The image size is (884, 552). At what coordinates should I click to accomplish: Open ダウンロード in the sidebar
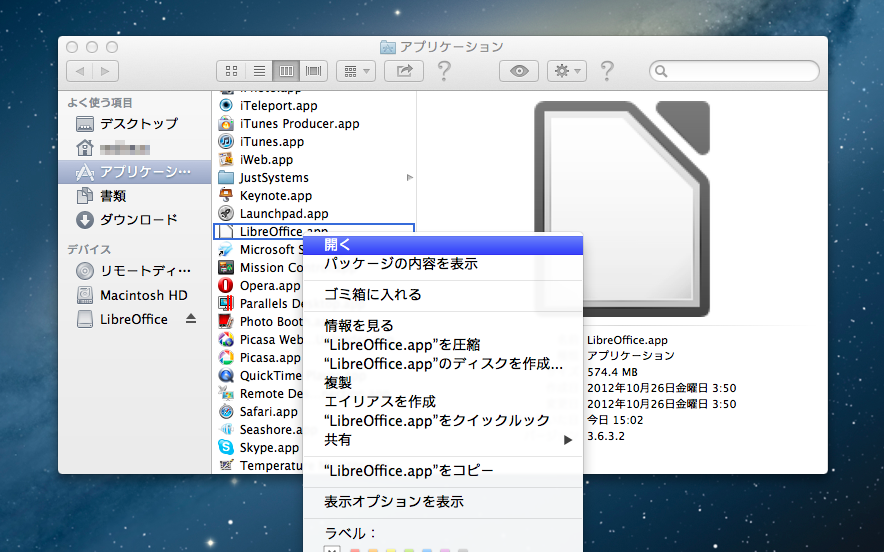point(135,220)
